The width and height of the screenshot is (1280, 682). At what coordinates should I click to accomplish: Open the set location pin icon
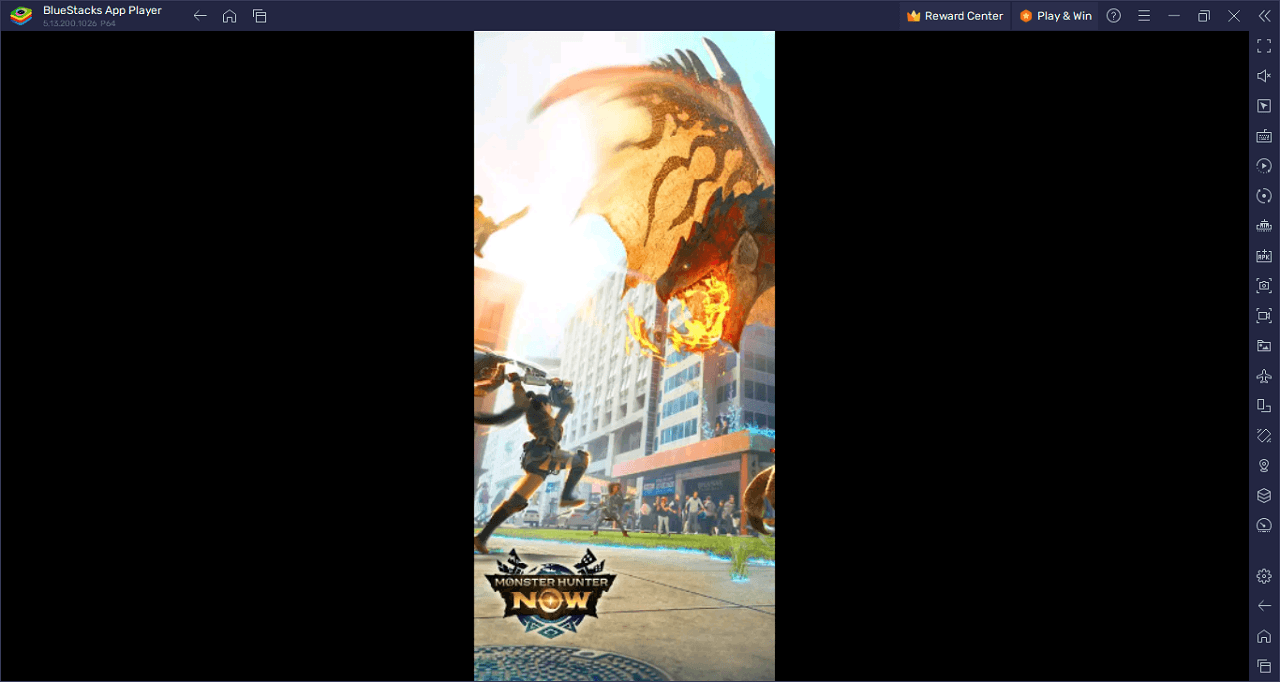coord(1264,466)
